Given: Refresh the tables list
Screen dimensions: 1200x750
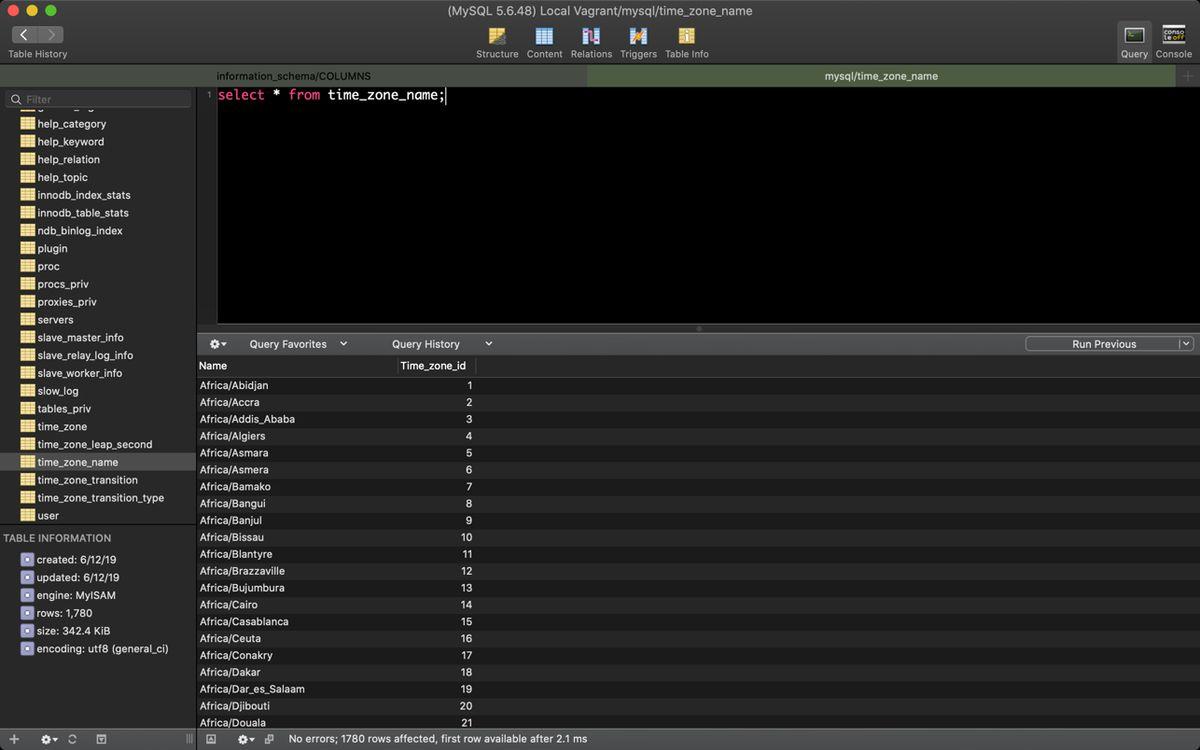Looking at the screenshot, I should pos(72,739).
